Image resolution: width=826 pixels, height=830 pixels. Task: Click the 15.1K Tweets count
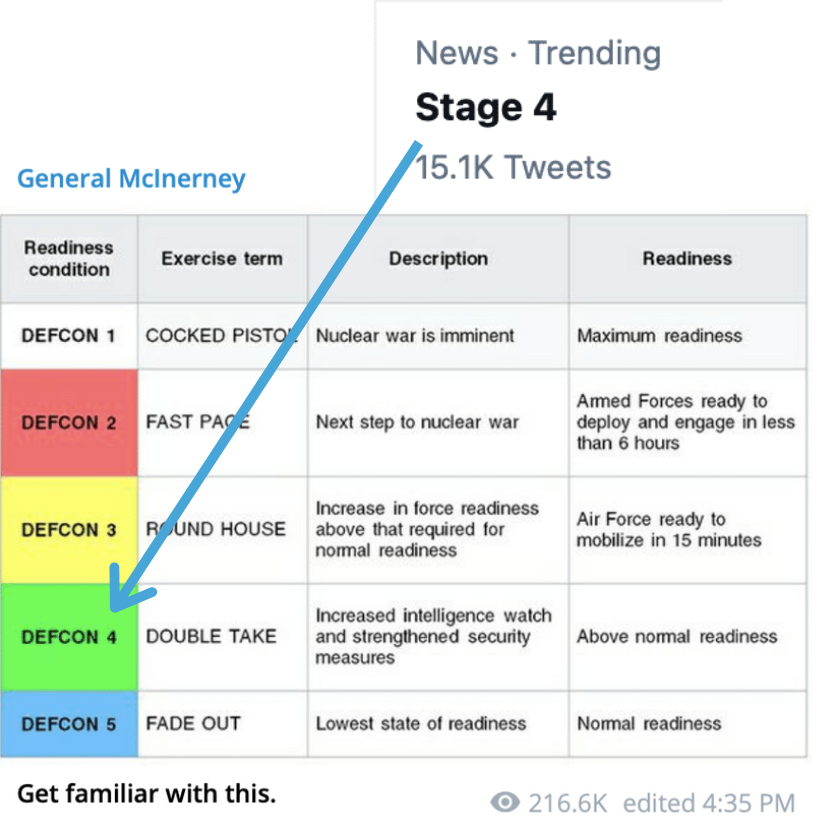[x=513, y=167]
